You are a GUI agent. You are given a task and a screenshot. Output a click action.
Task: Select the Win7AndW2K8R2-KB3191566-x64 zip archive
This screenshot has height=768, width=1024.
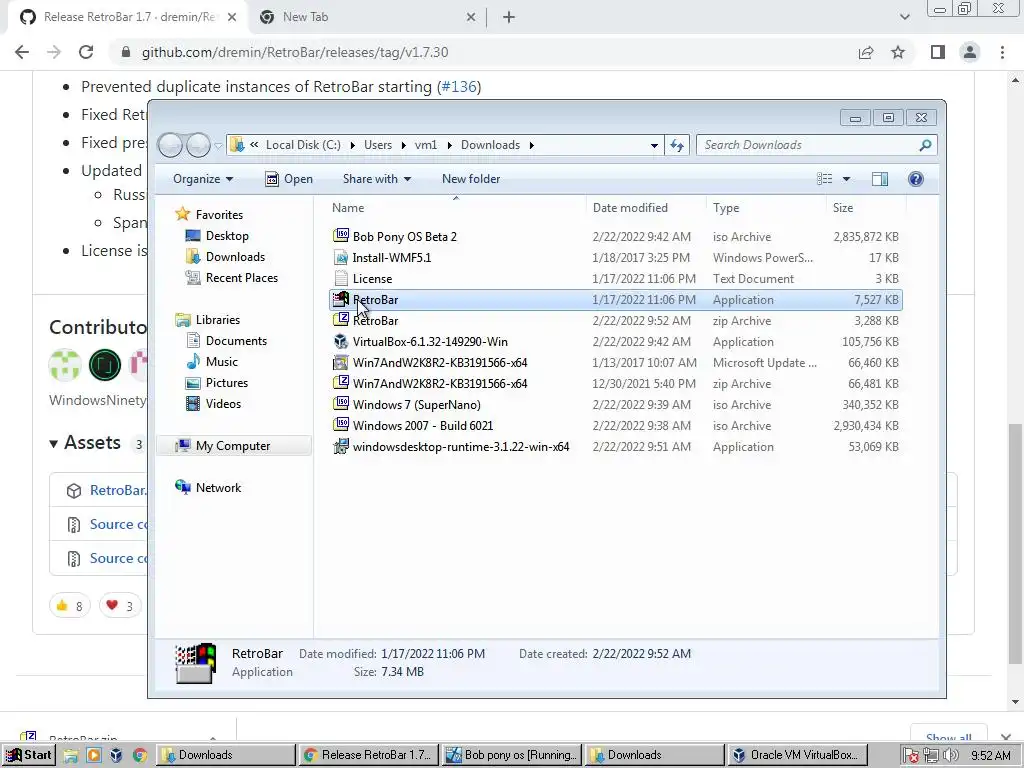(616, 383)
